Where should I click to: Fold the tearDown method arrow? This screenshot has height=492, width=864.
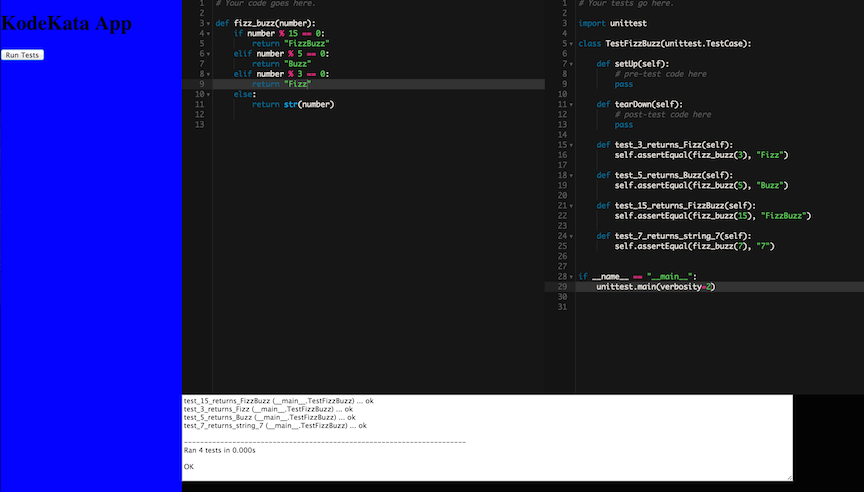tap(571, 105)
